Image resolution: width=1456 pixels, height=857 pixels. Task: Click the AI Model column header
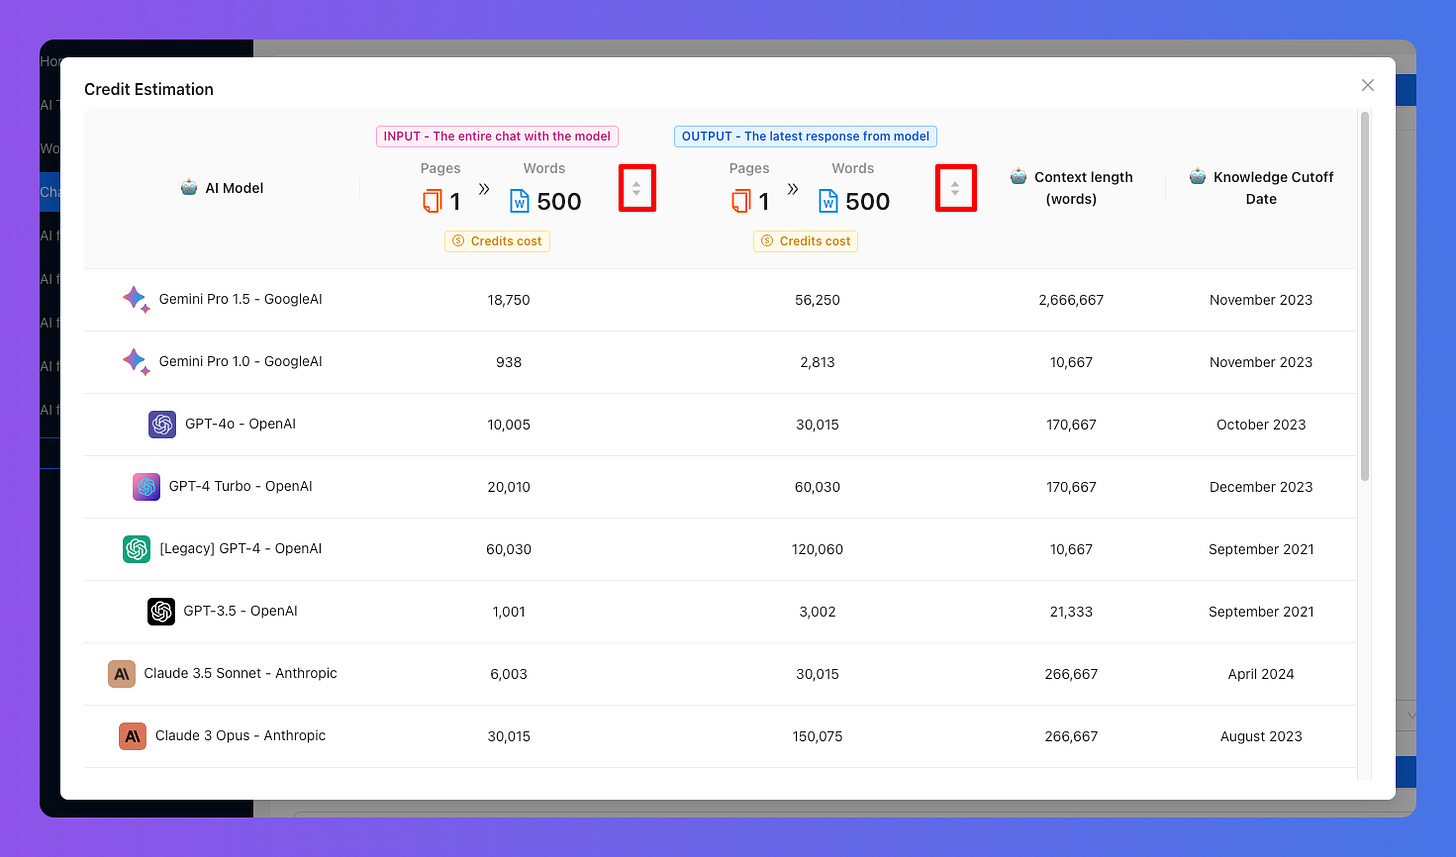point(222,188)
